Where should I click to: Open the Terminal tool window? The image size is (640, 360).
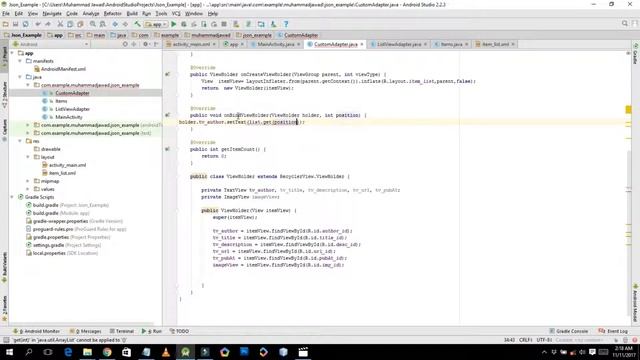pyautogui.click(x=122, y=331)
